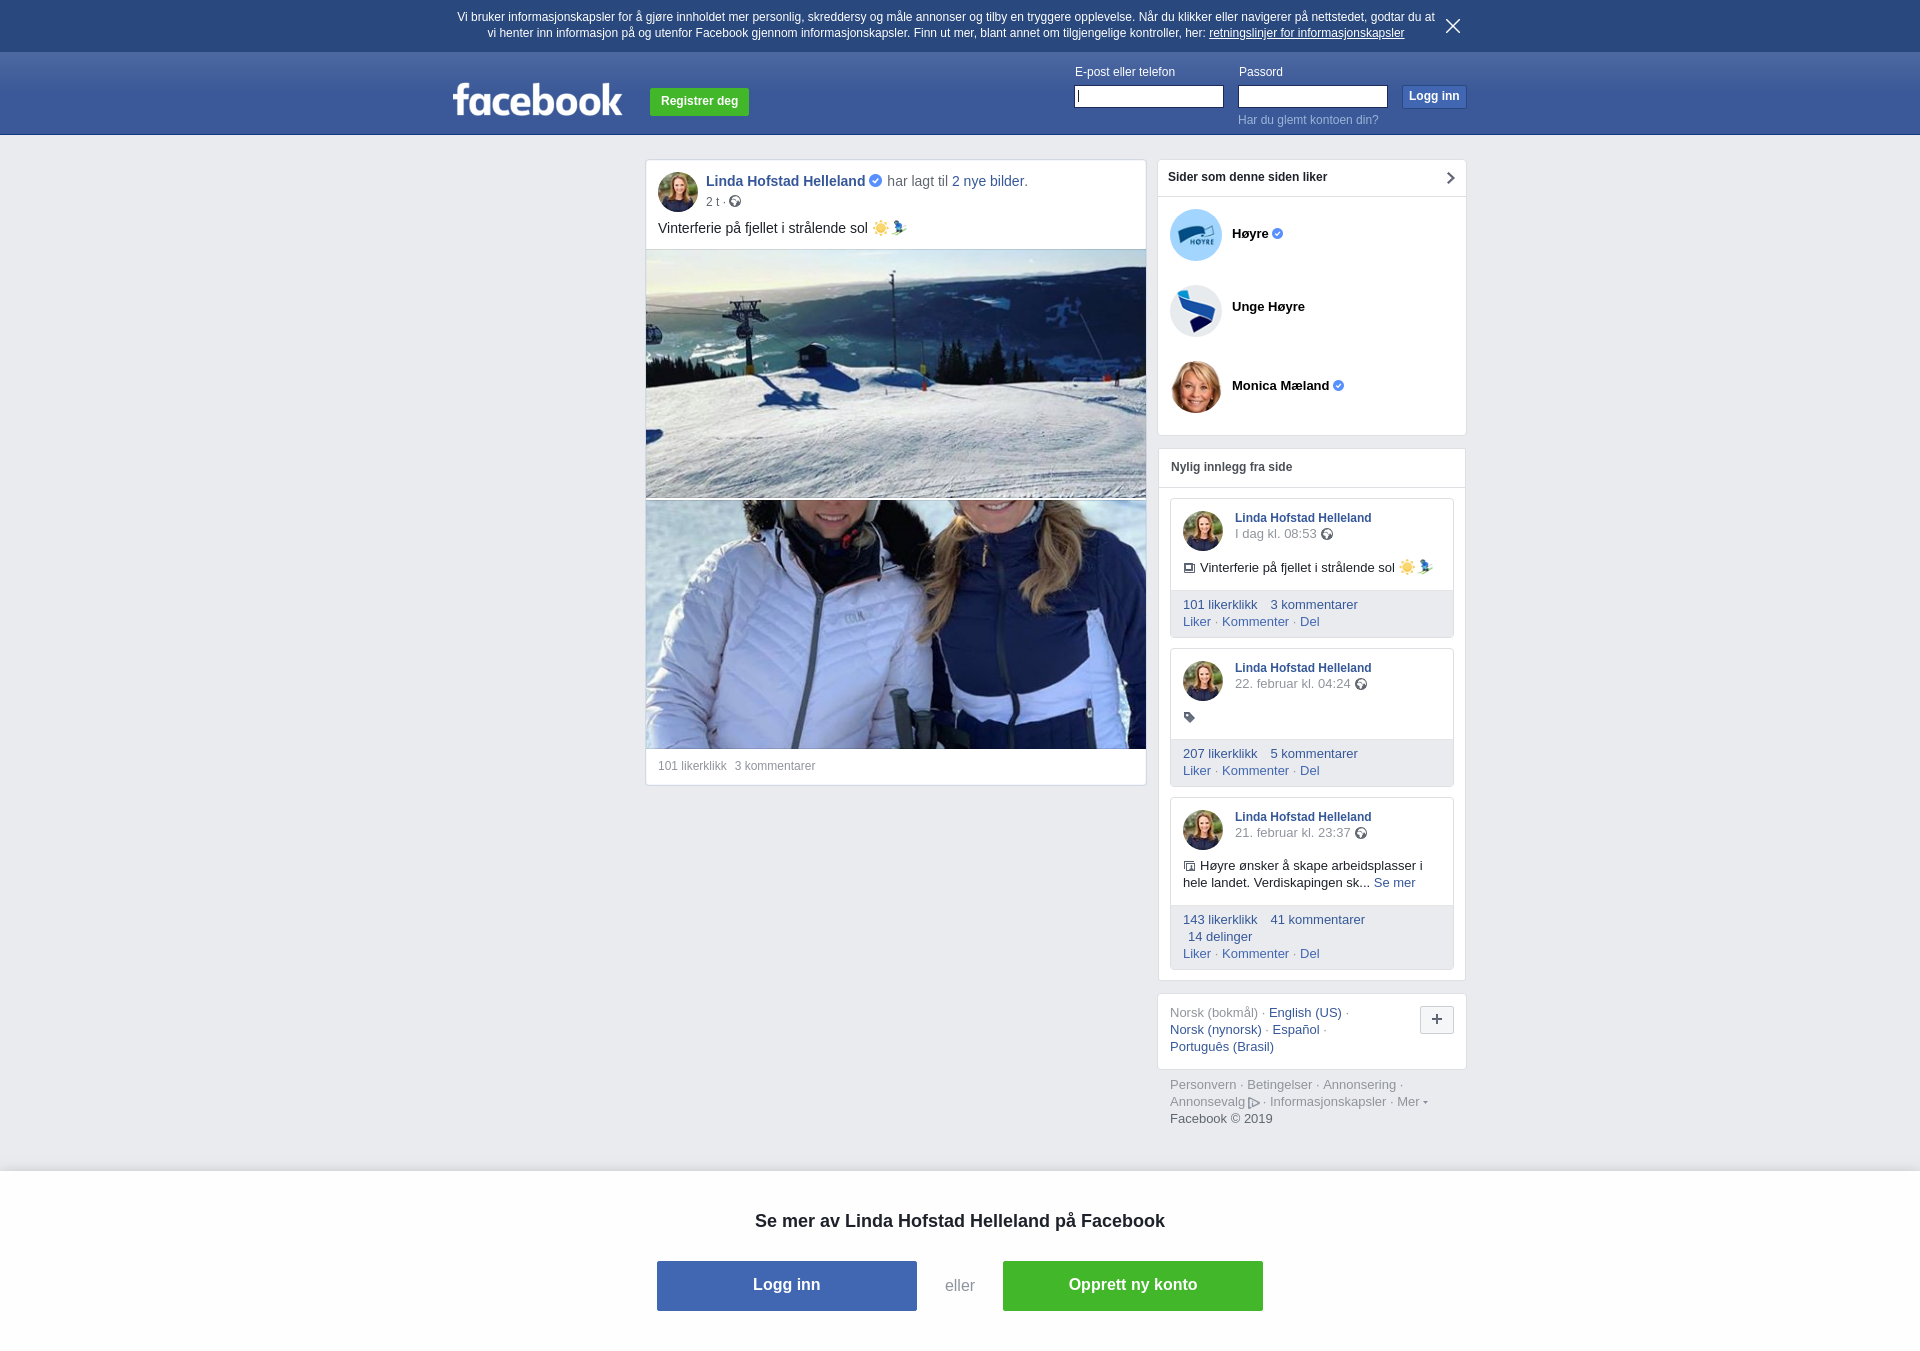Click the Facebook logo
Viewport: 1920px width, 1351px height.
(x=537, y=99)
